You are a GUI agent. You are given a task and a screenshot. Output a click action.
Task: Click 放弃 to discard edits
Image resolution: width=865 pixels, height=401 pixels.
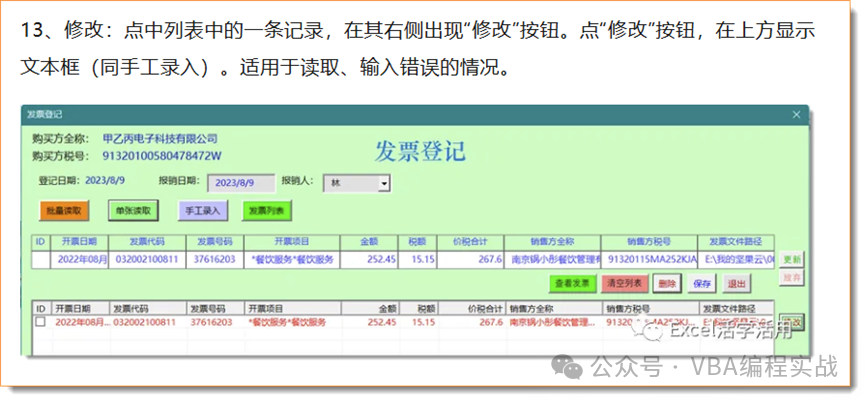pyautogui.click(x=792, y=276)
